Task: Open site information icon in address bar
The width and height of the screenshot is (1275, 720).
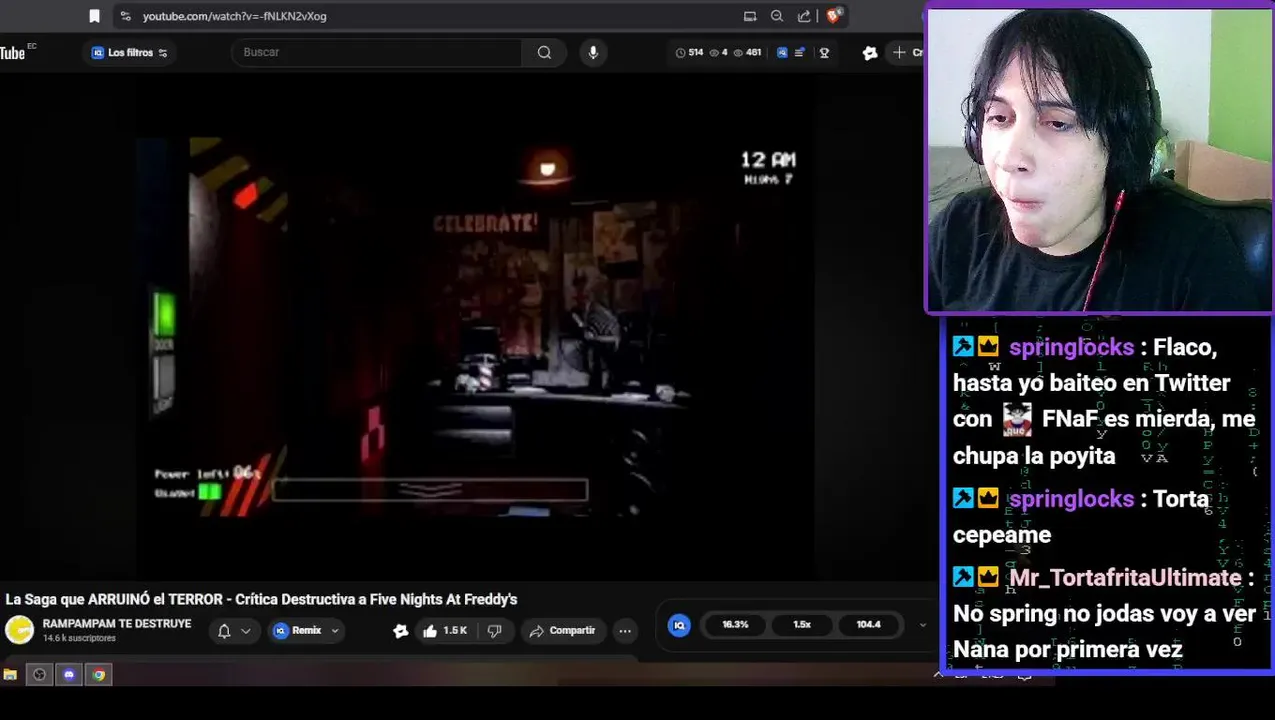Action: click(x=125, y=16)
